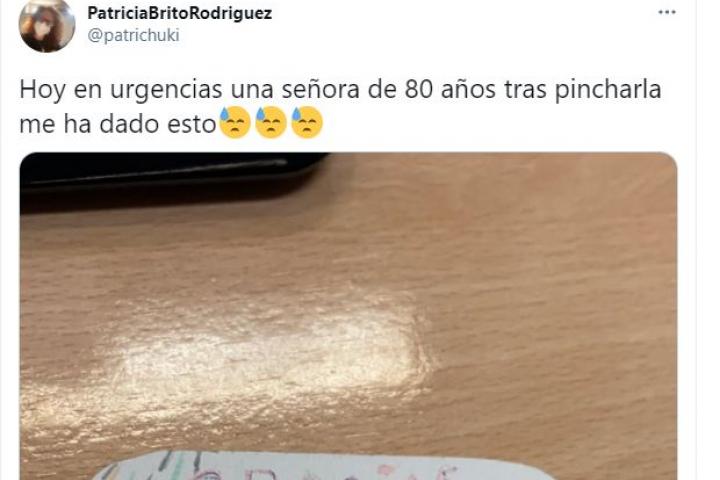Click the word "pincharla" in the tweet
This screenshot has height=480, width=720.
(608, 90)
